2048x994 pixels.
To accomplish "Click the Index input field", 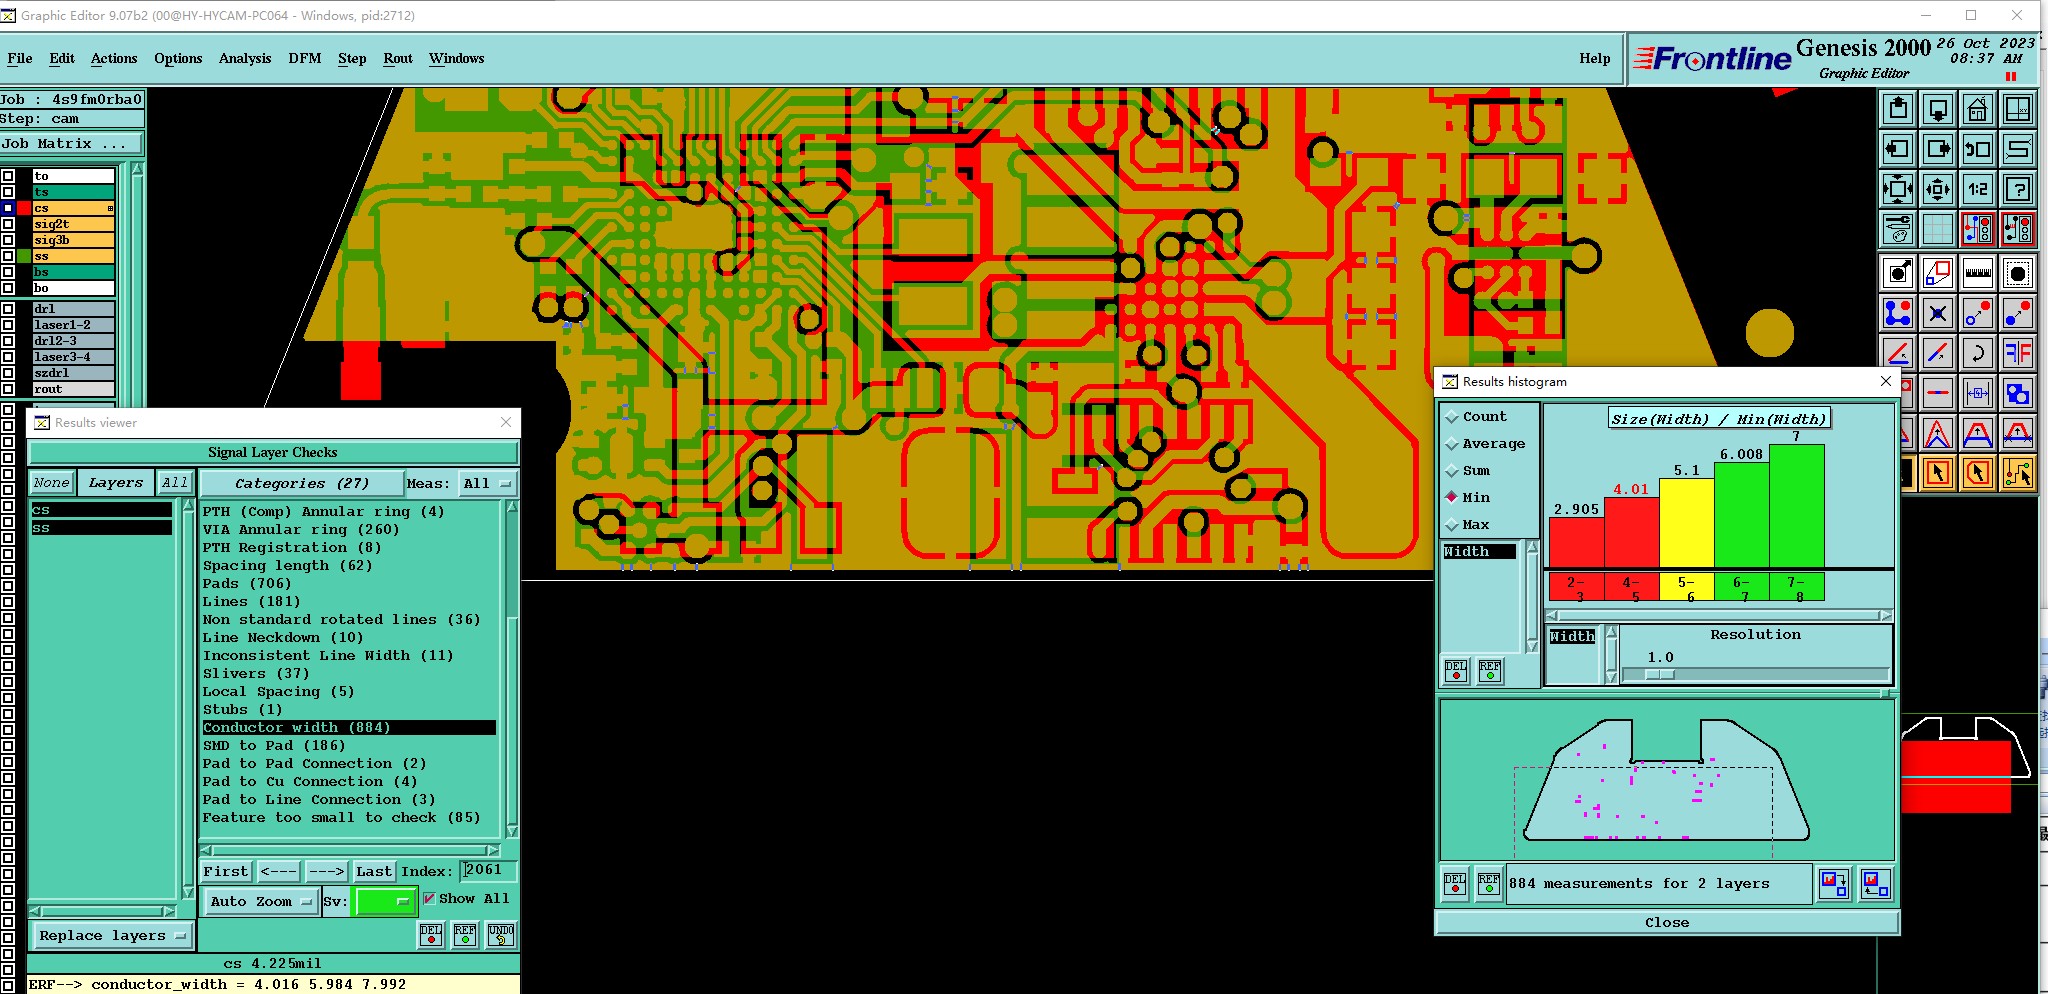I will coord(489,871).
